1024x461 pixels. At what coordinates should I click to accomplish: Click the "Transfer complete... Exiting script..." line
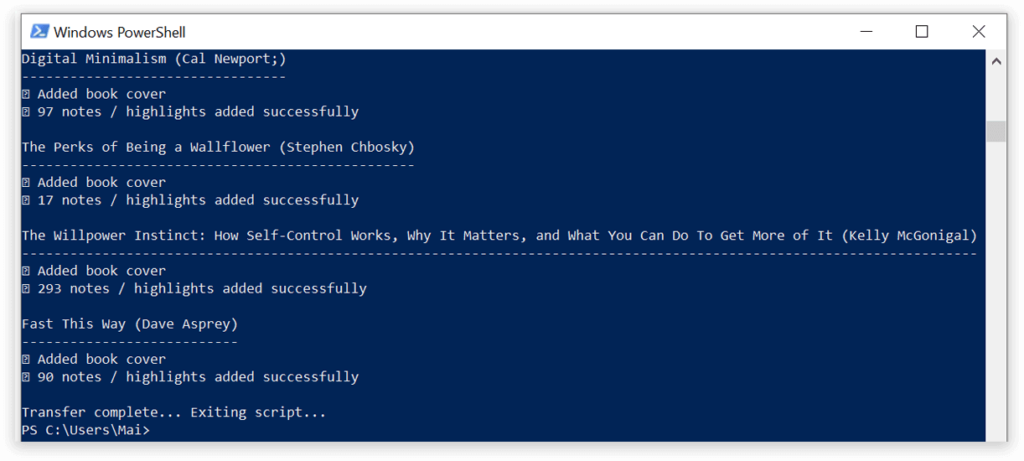tap(174, 412)
